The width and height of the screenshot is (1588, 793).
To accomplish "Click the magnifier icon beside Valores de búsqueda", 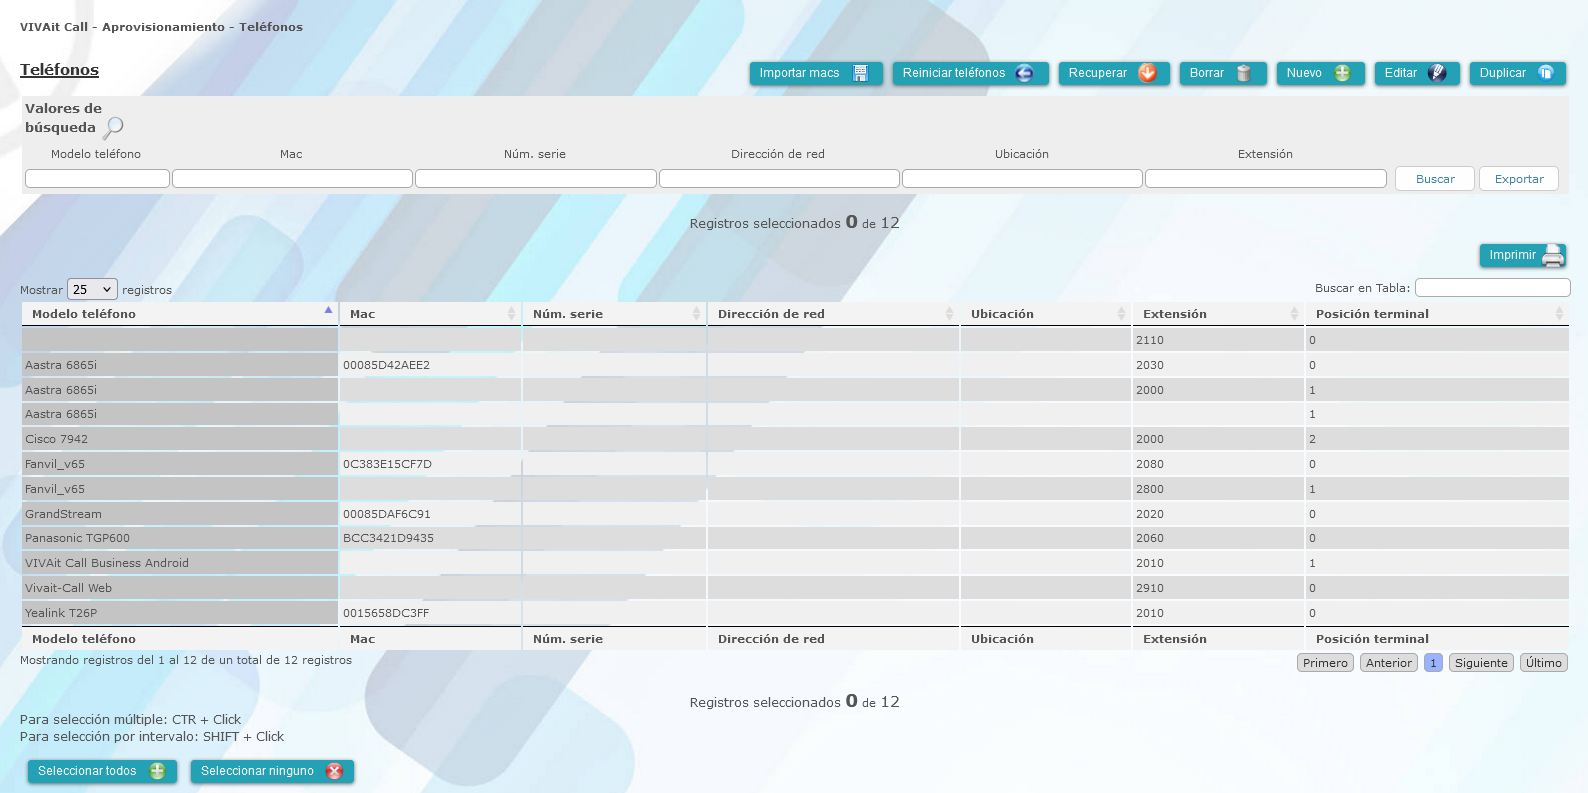I will coord(113,127).
